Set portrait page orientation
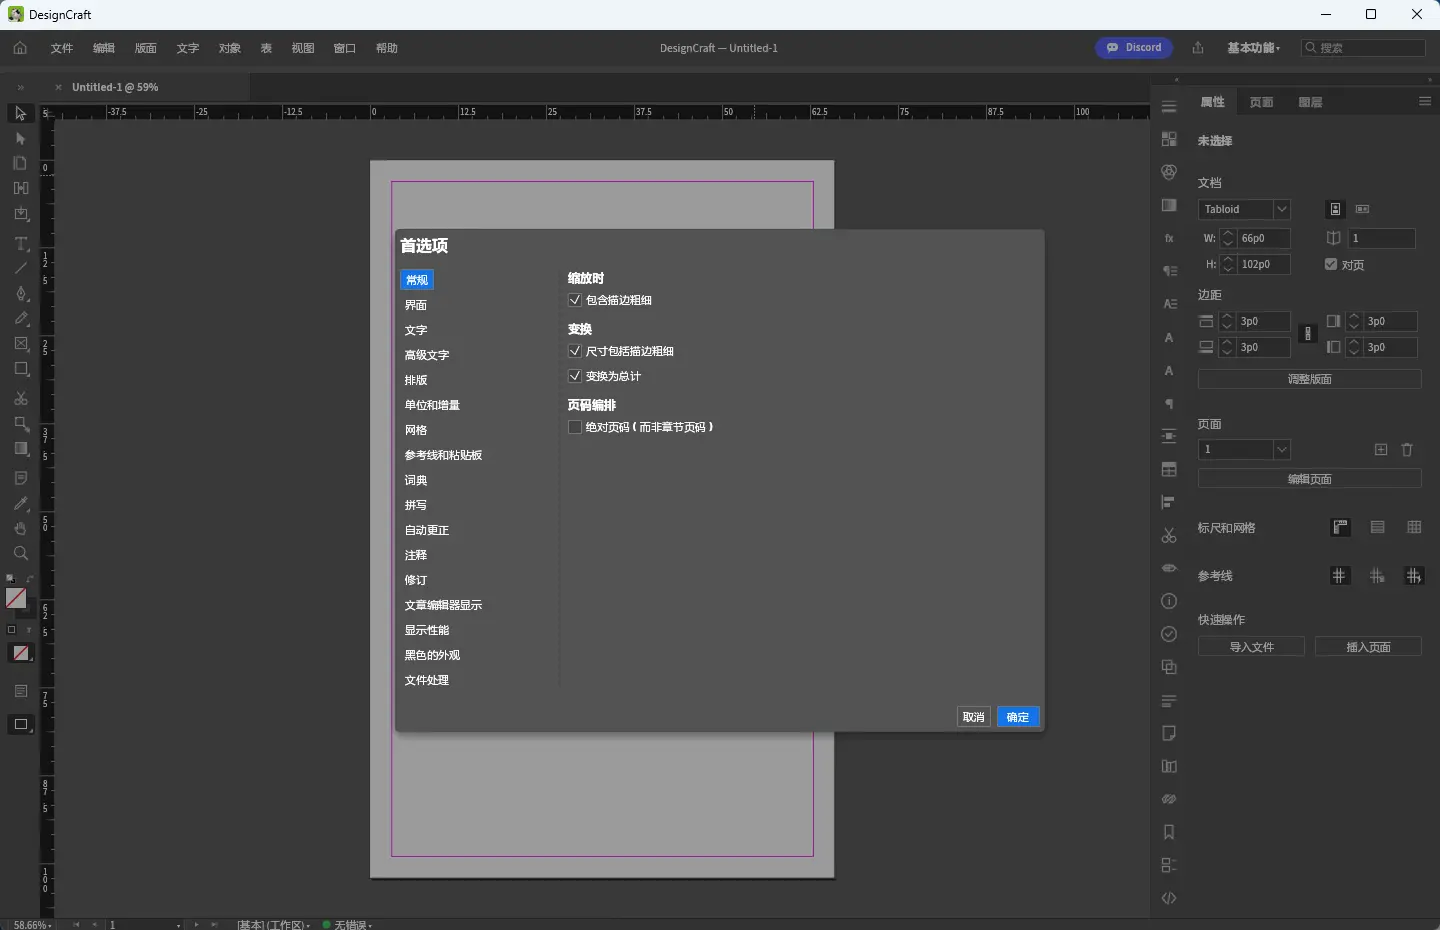 1335,209
